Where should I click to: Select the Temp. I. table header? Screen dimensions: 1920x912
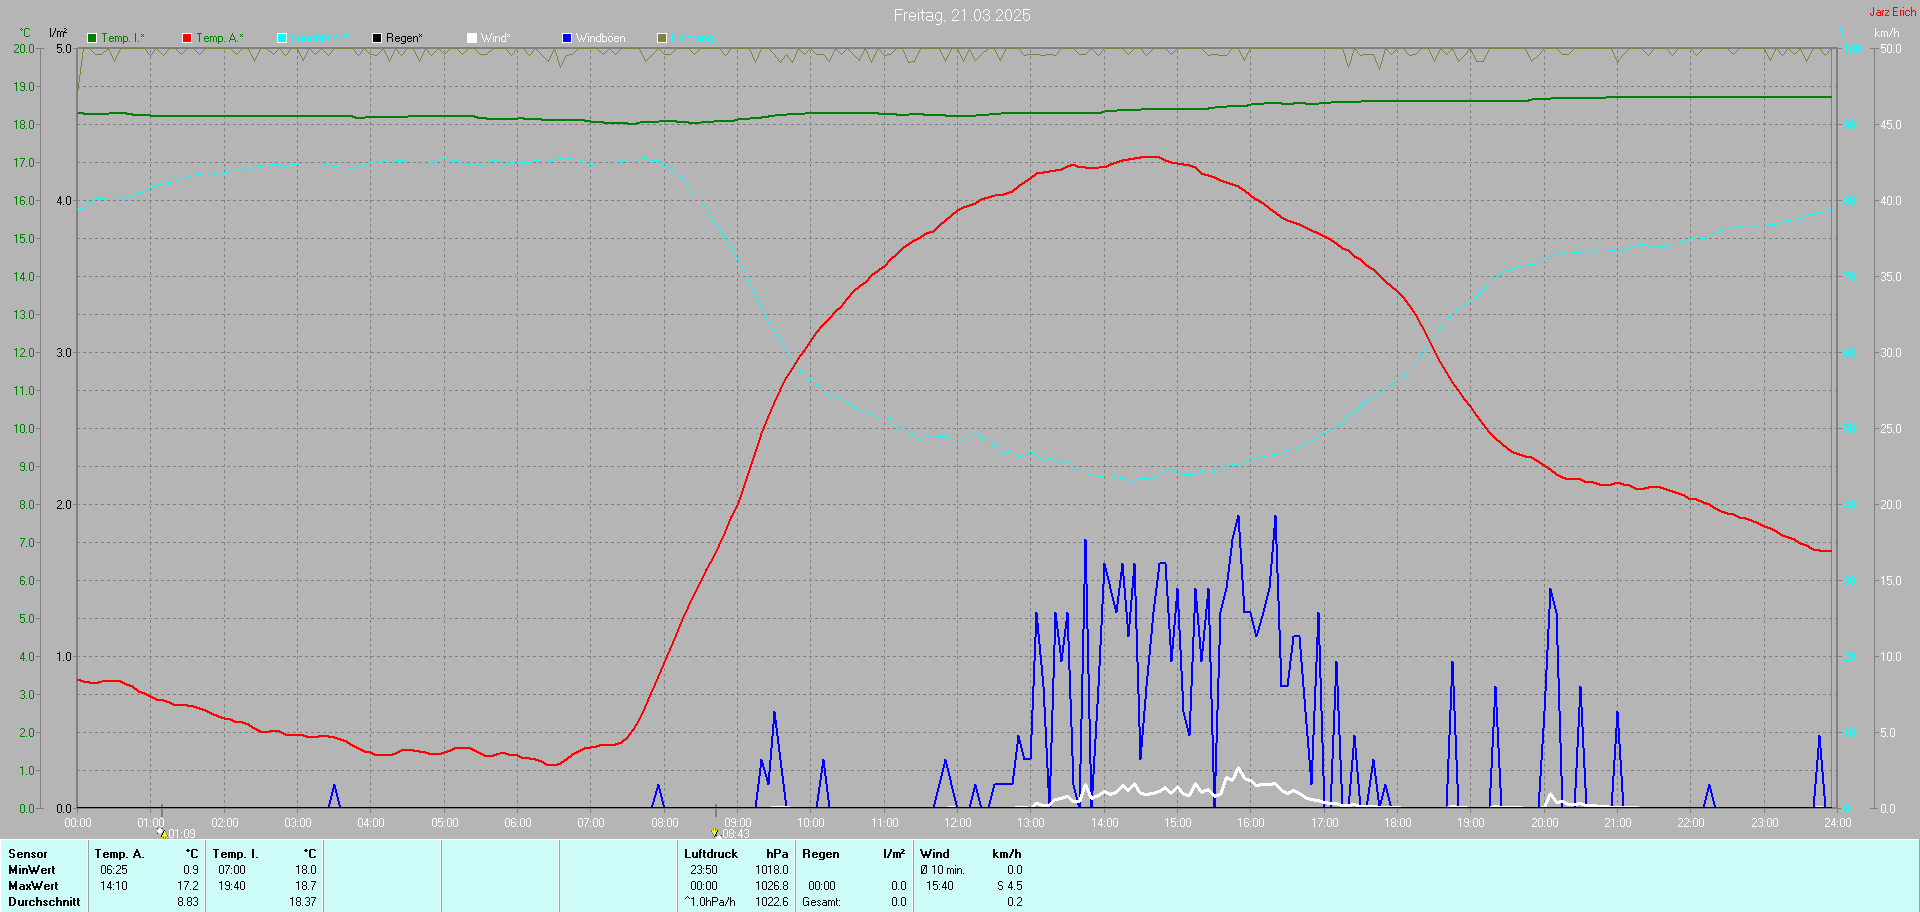(235, 854)
